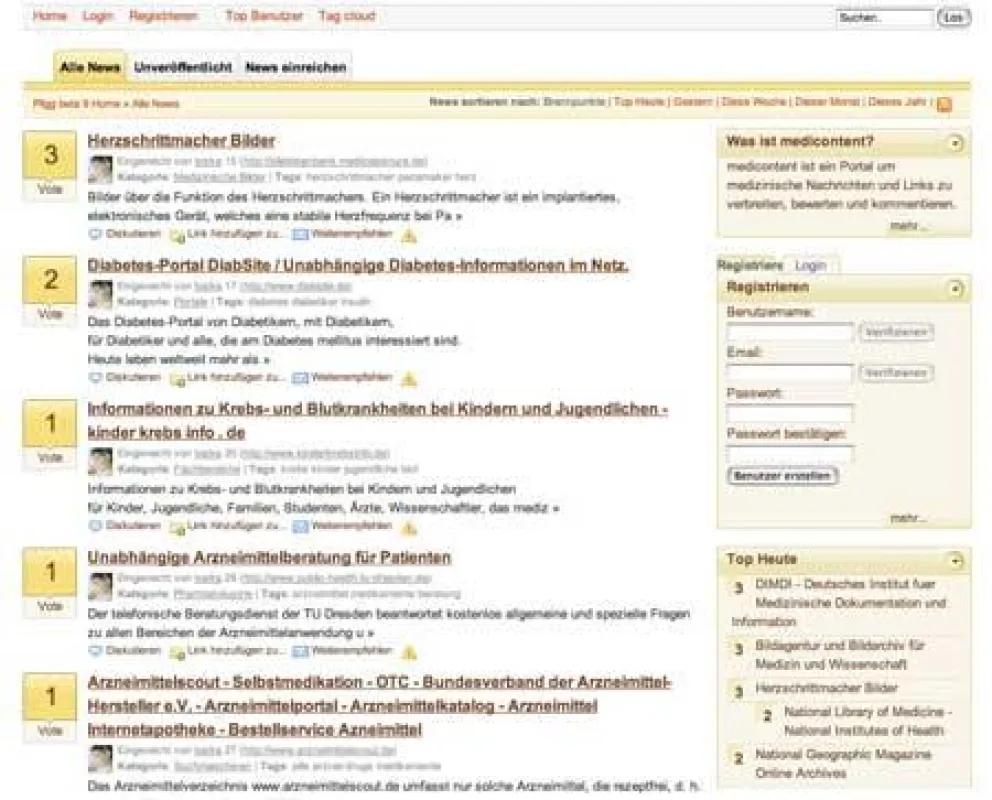Viewport: 992px width, 800px height.
Task: Click submitter avatar for Arzneimittelscout story
Action: (100, 758)
